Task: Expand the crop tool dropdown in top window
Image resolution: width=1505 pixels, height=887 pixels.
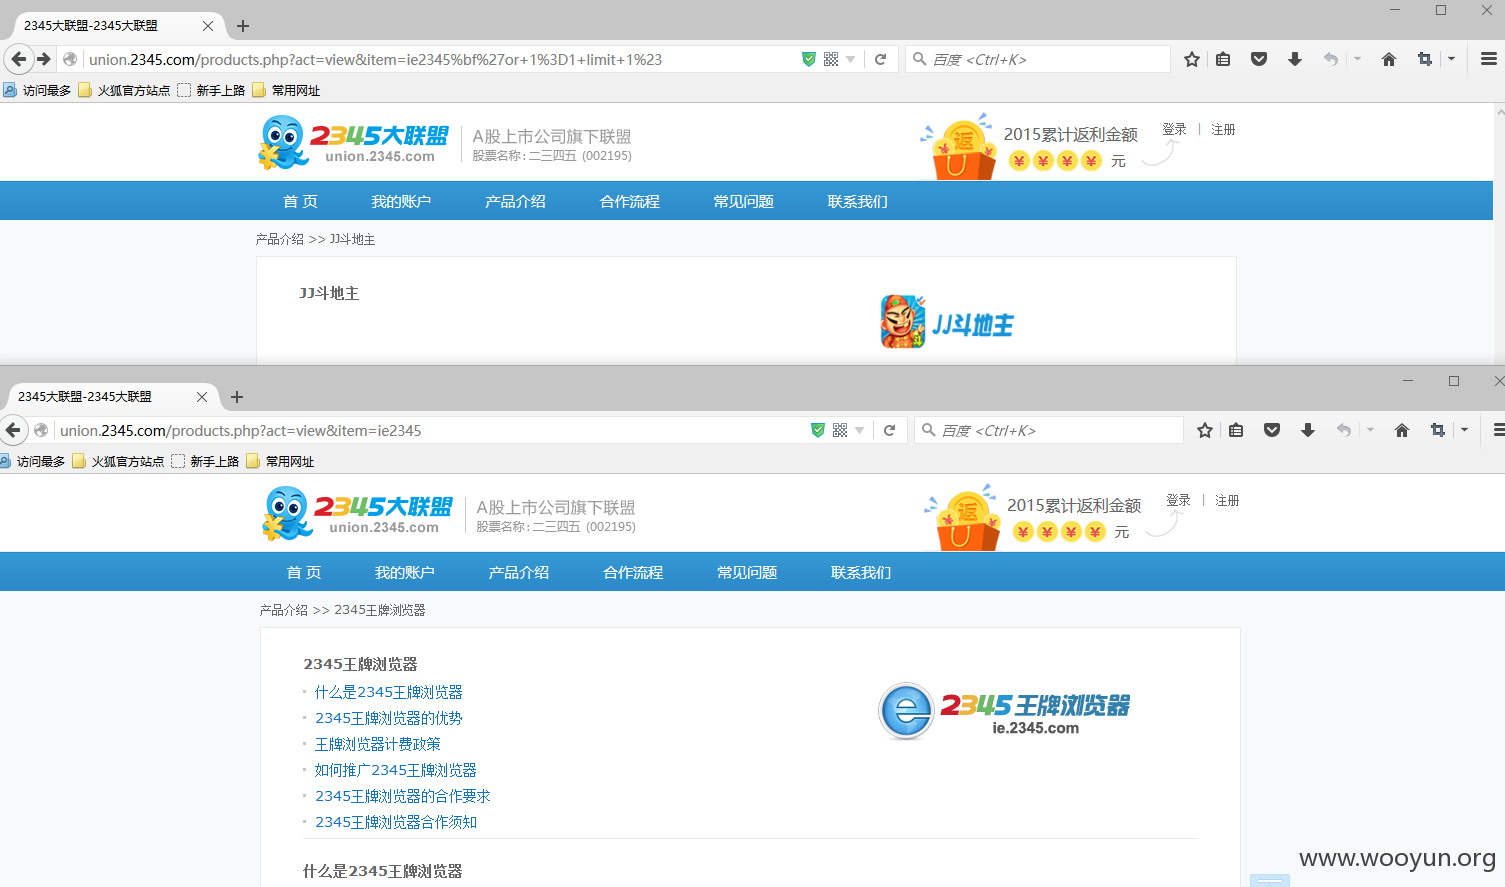Action: [x=1451, y=59]
